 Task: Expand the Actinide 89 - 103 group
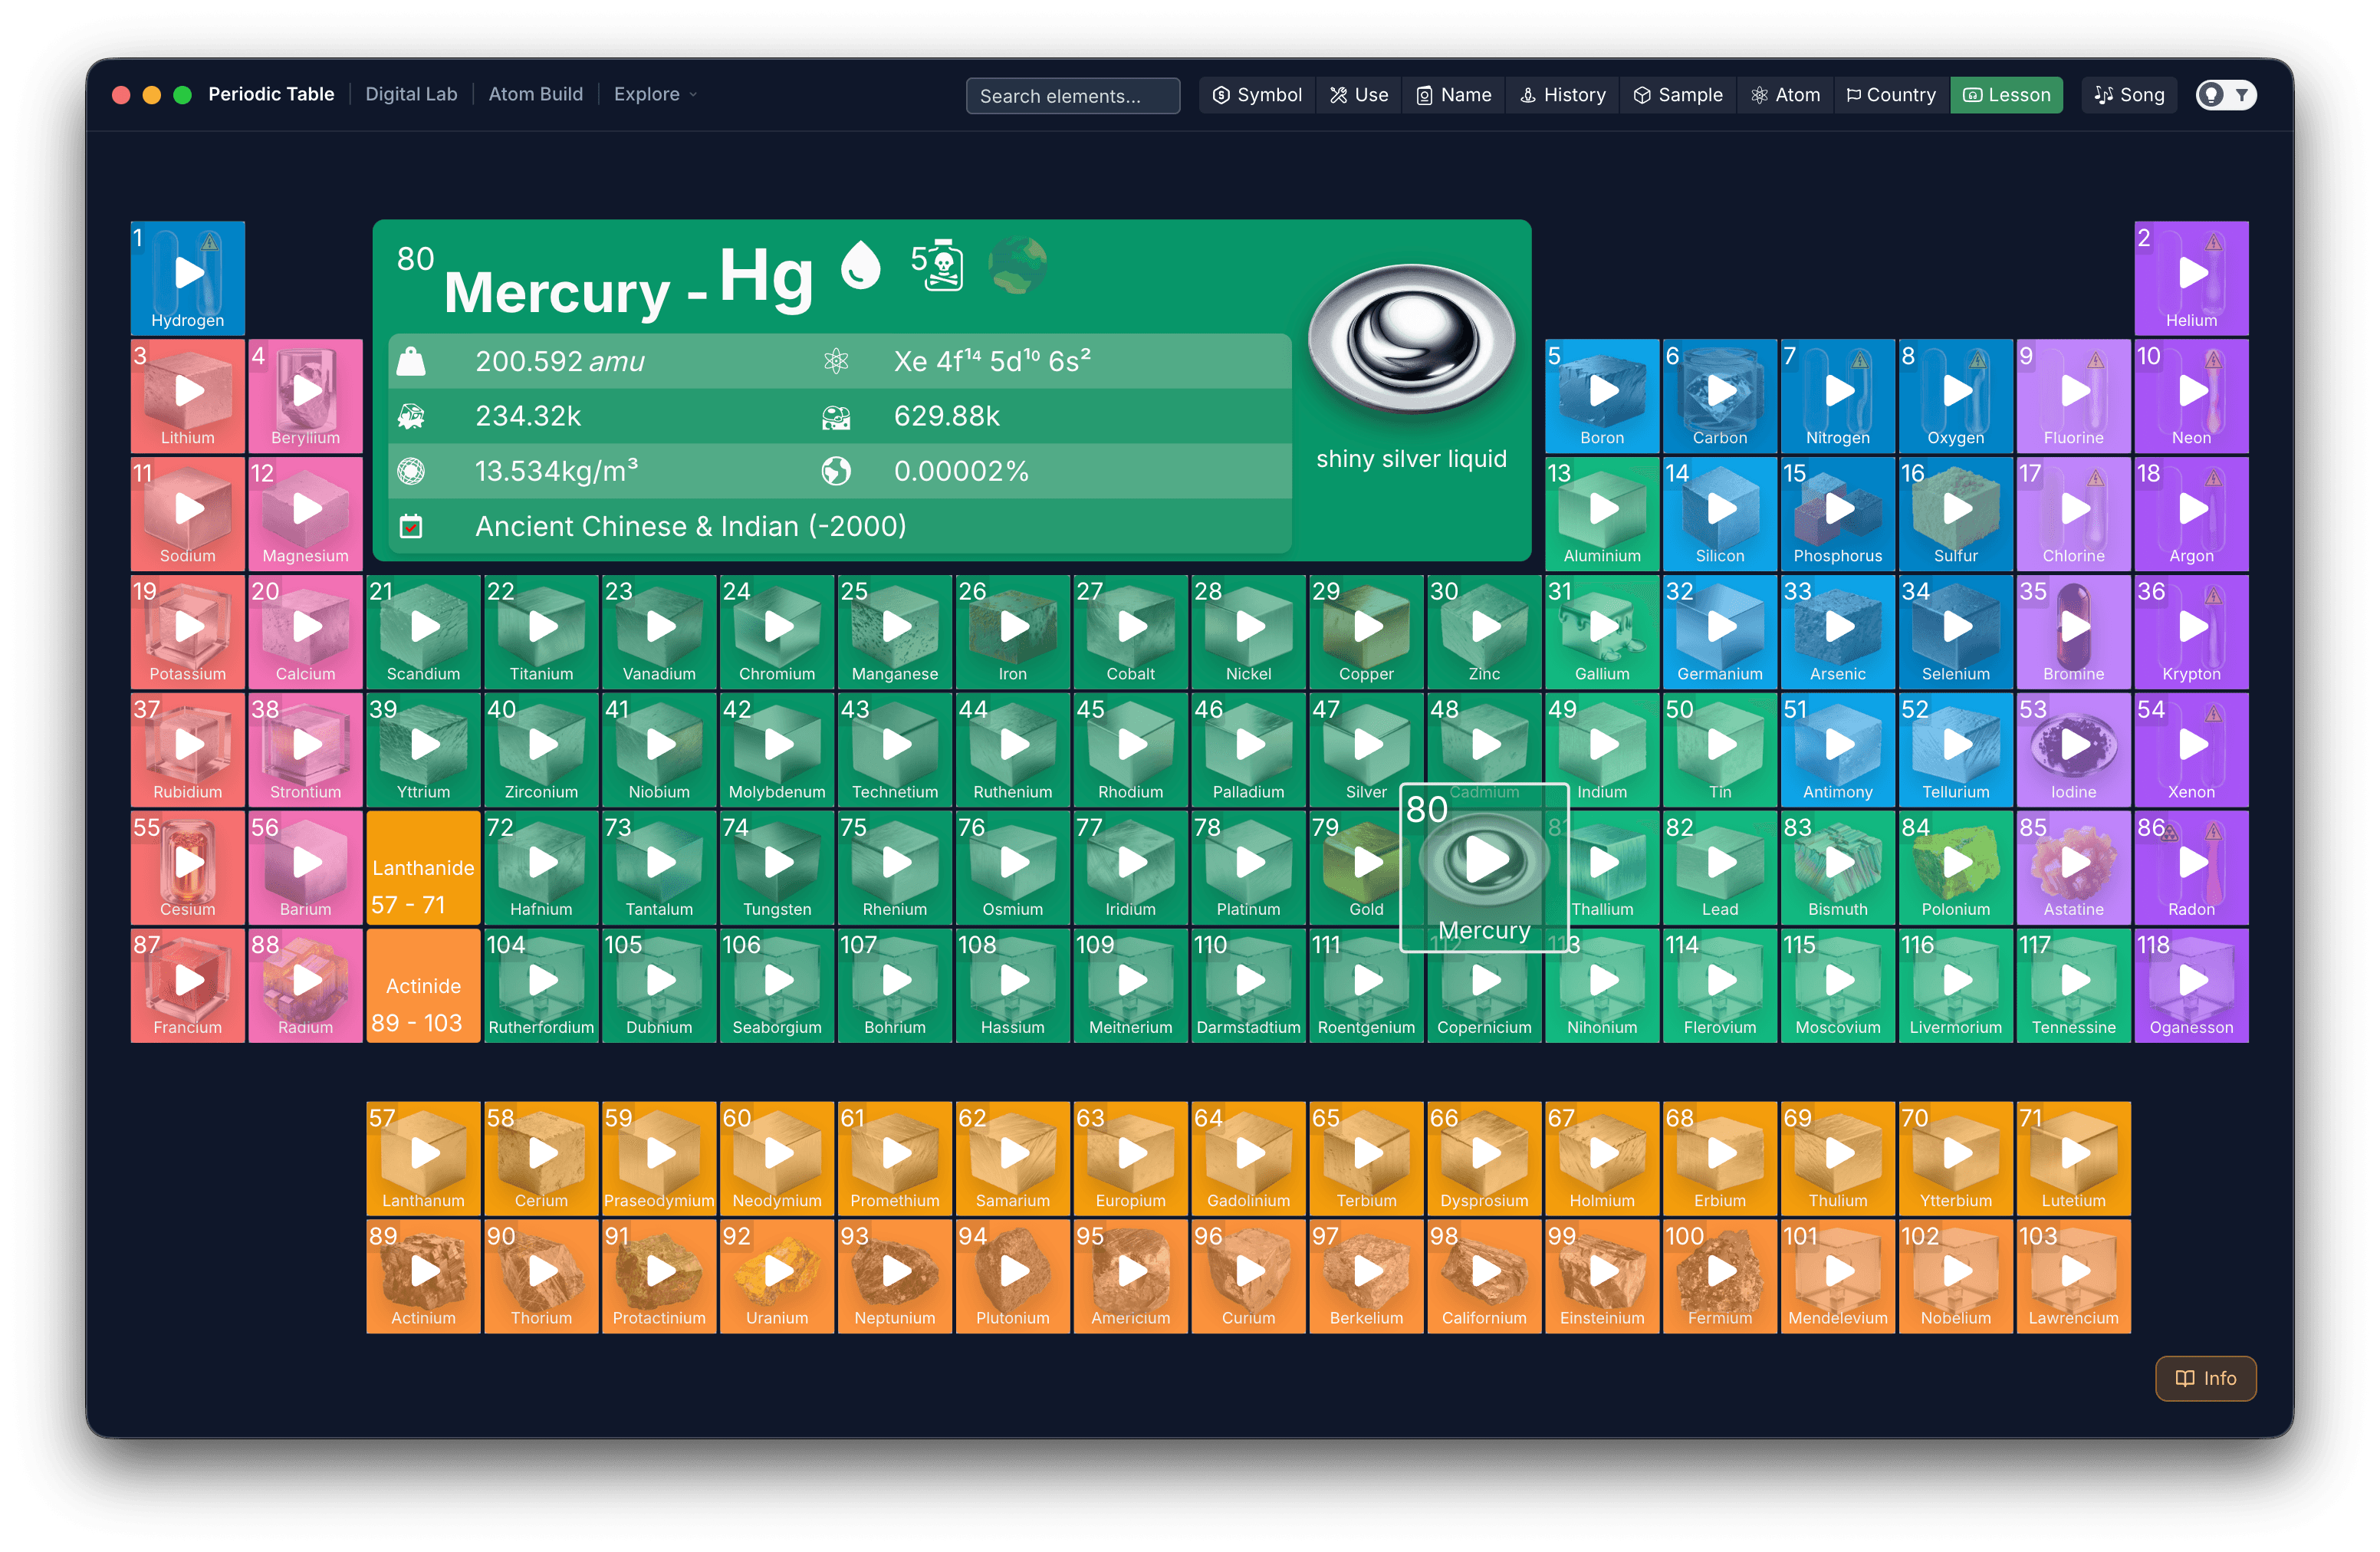pos(423,986)
